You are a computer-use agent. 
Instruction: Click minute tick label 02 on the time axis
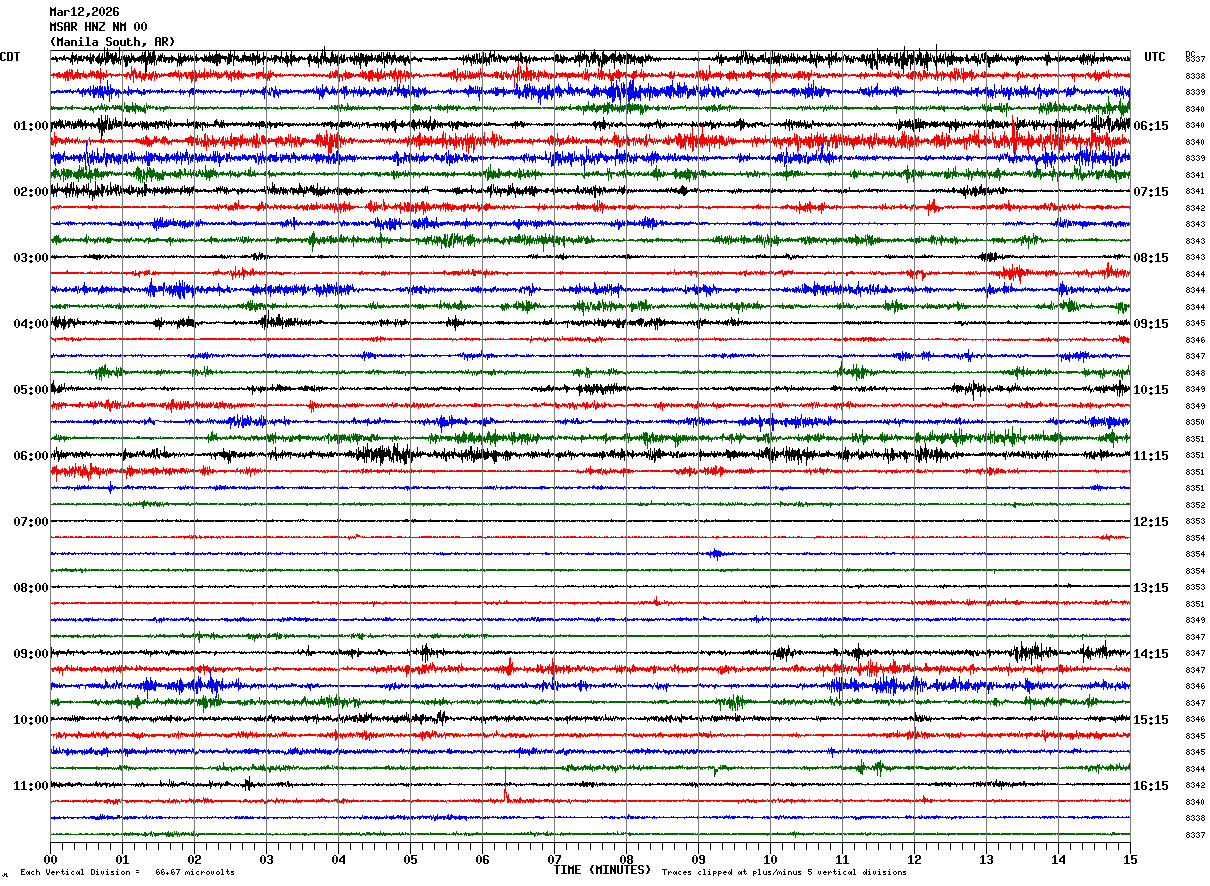194,859
